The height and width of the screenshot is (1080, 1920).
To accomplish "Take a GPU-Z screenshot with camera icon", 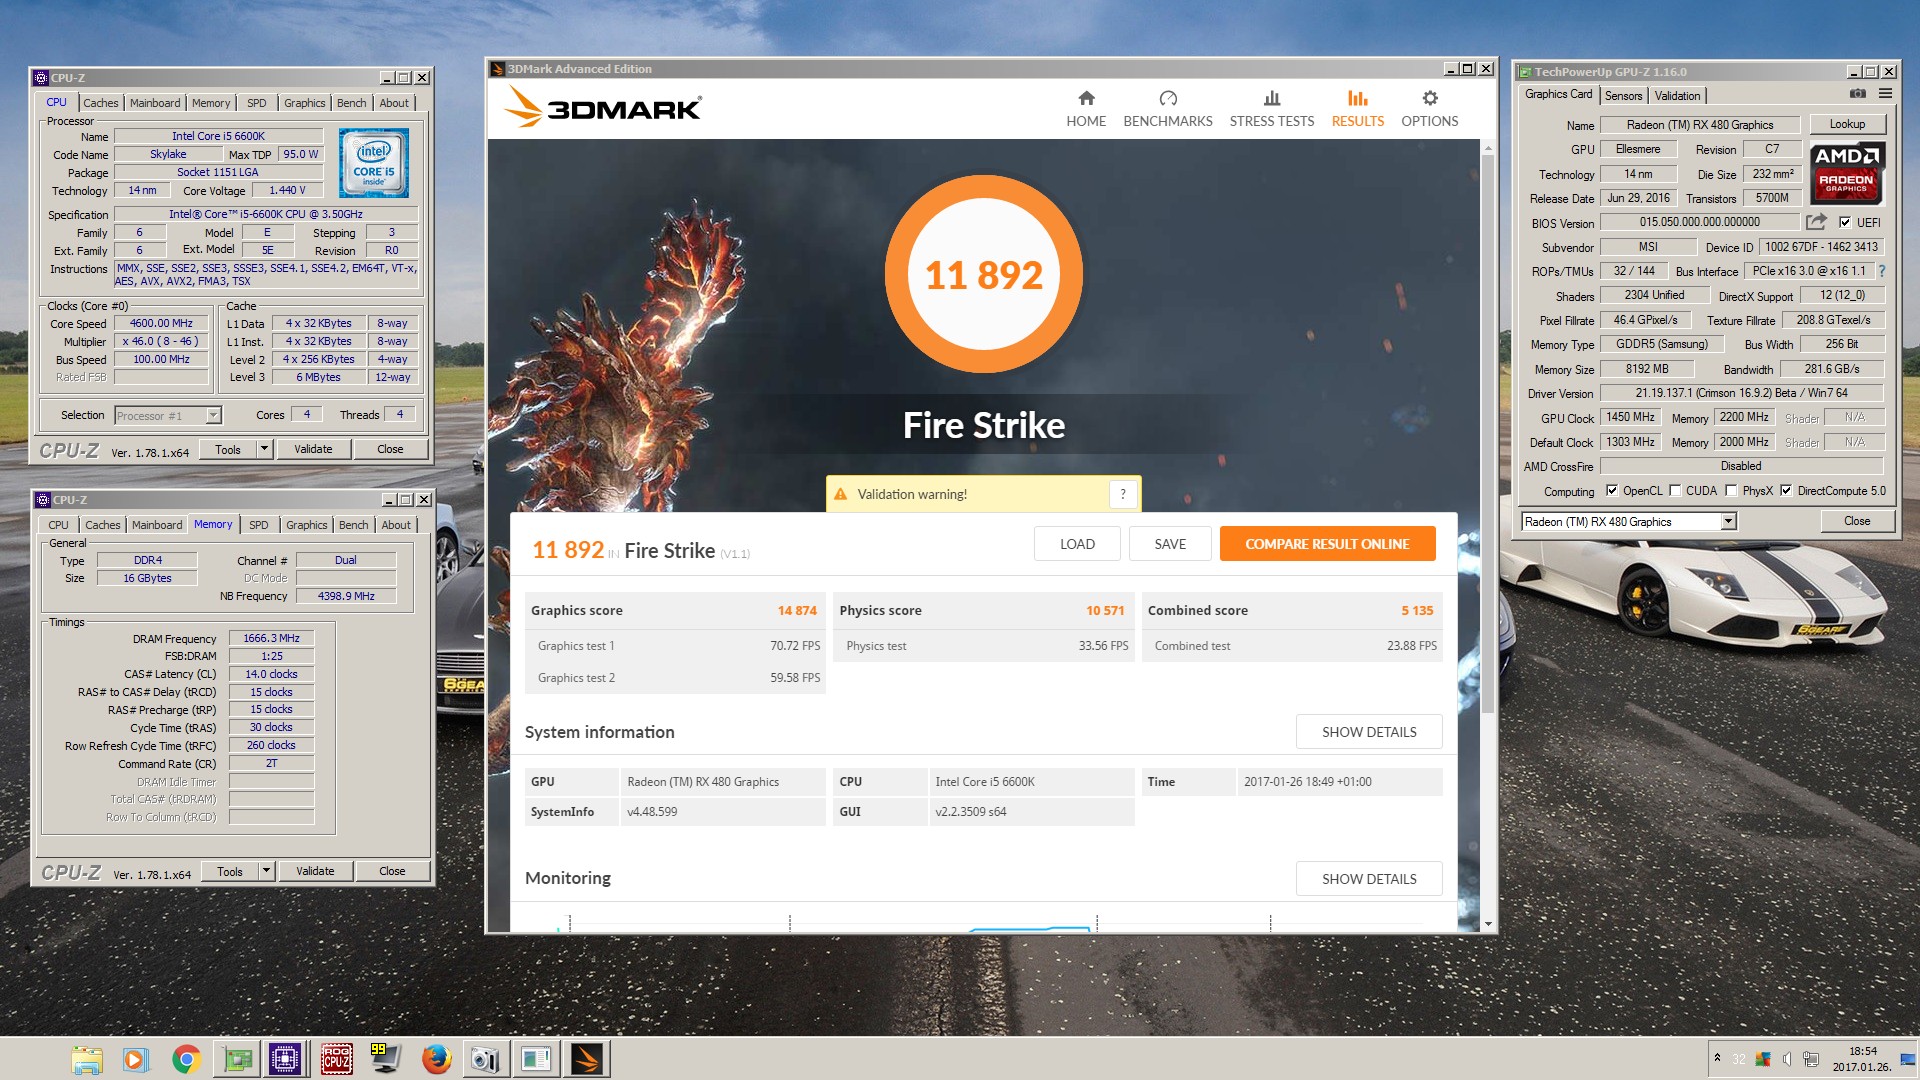I will (x=1857, y=94).
